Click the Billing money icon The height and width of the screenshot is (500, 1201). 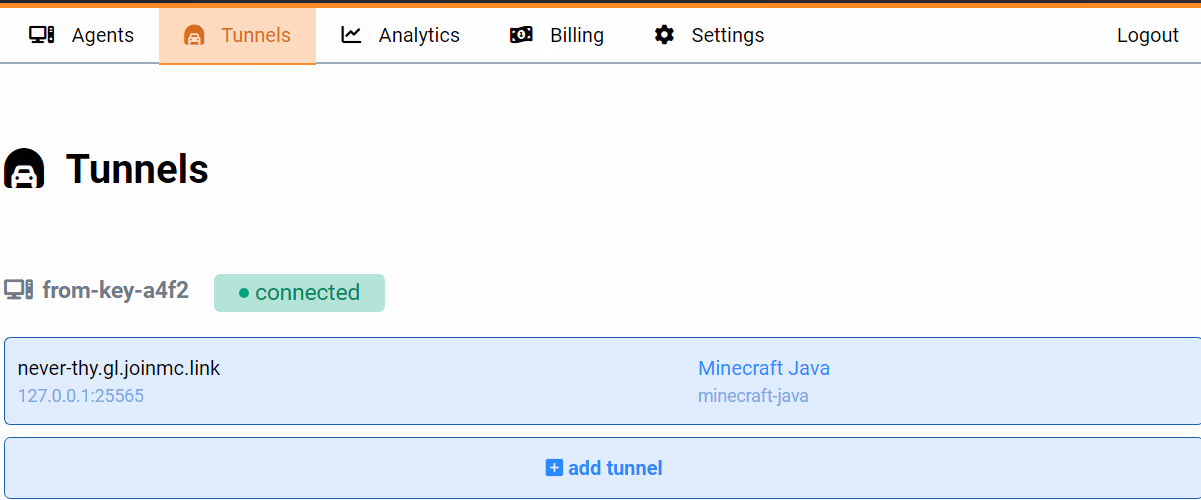coord(521,35)
